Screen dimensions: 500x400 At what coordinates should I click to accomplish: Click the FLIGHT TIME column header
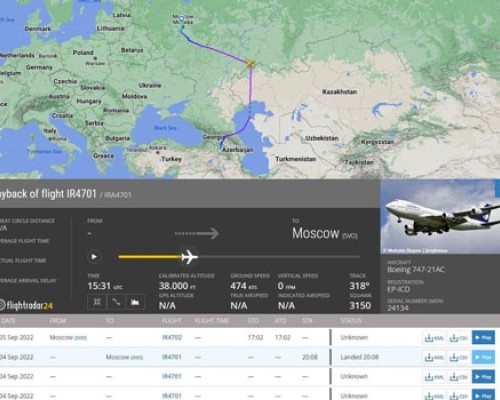click(x=212, y=321)
